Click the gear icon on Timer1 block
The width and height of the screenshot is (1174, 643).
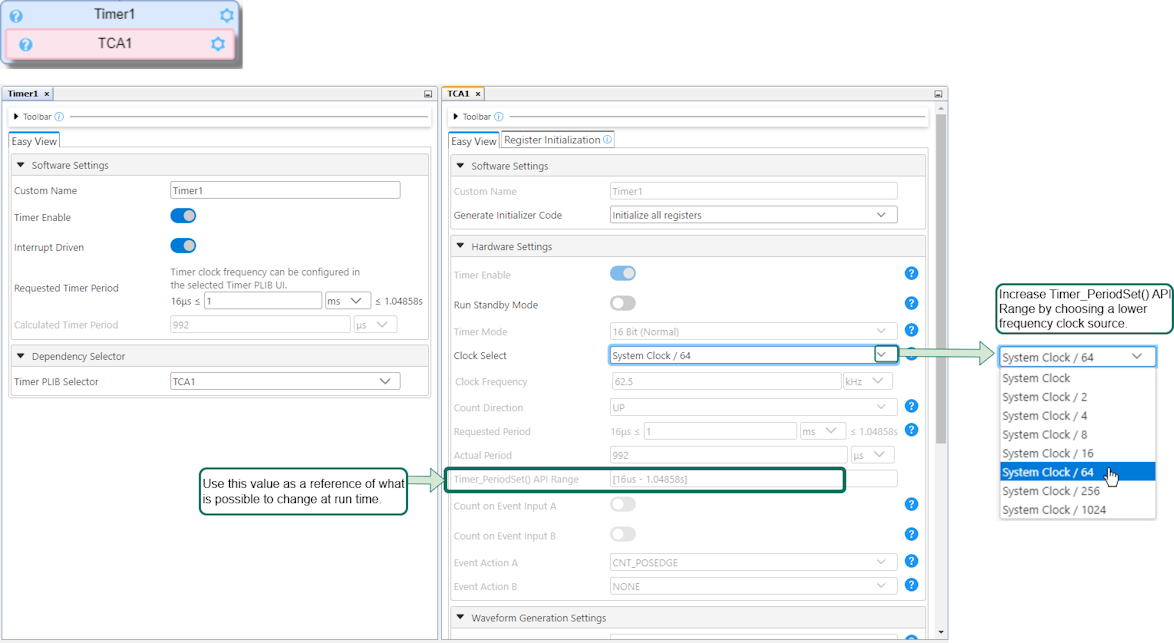pos(227,15)
